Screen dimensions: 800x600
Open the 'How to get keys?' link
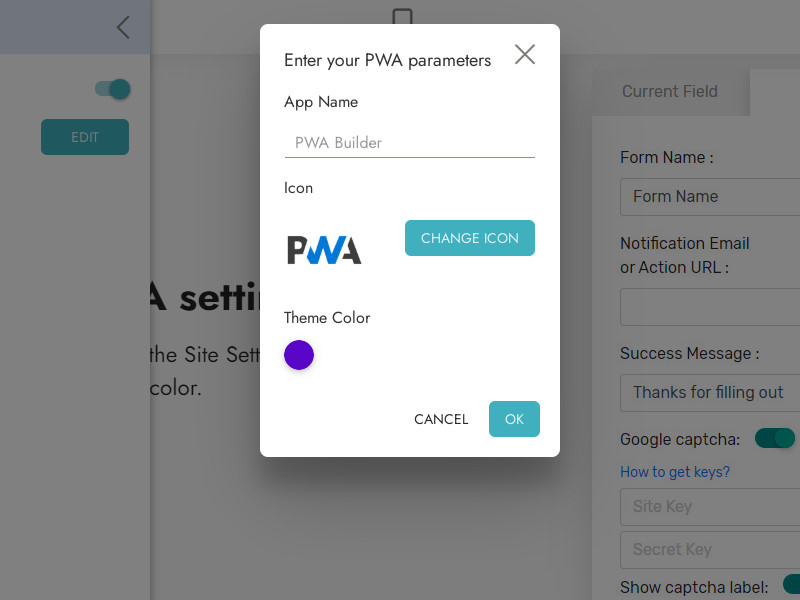point(674,471)
